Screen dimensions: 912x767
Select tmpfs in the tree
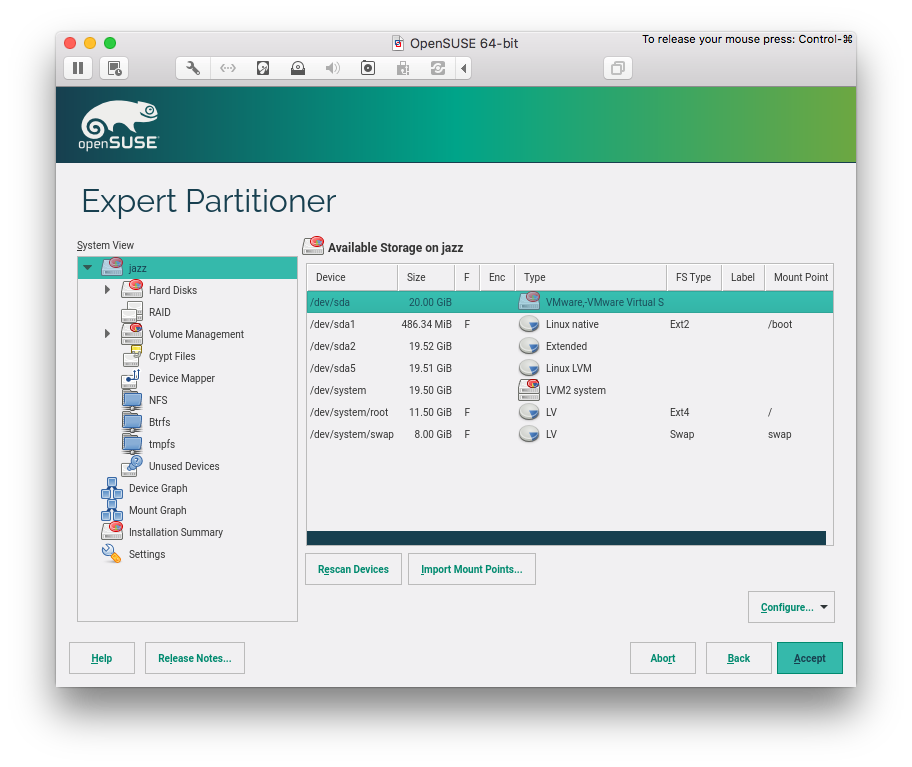162,444
